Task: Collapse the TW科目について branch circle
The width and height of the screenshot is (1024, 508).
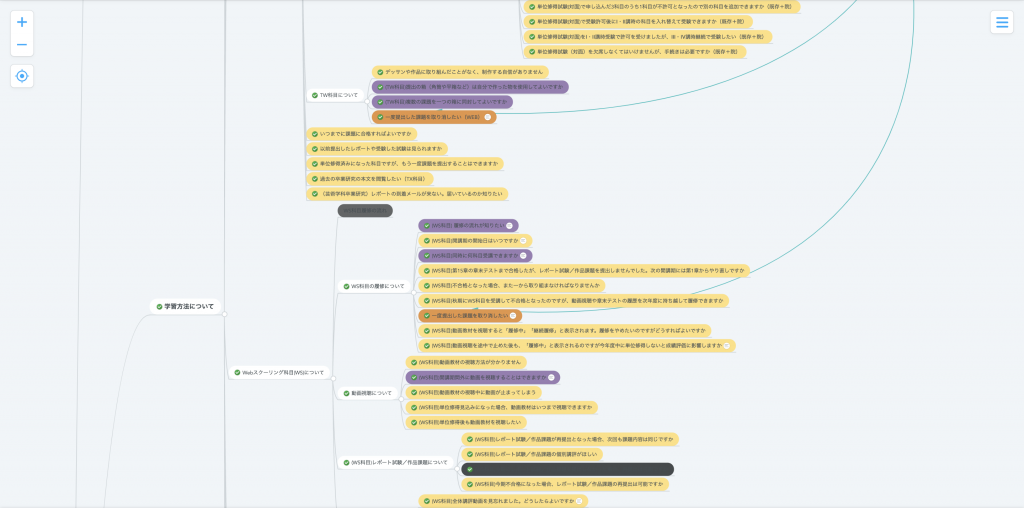Action: tap(368, 101)
